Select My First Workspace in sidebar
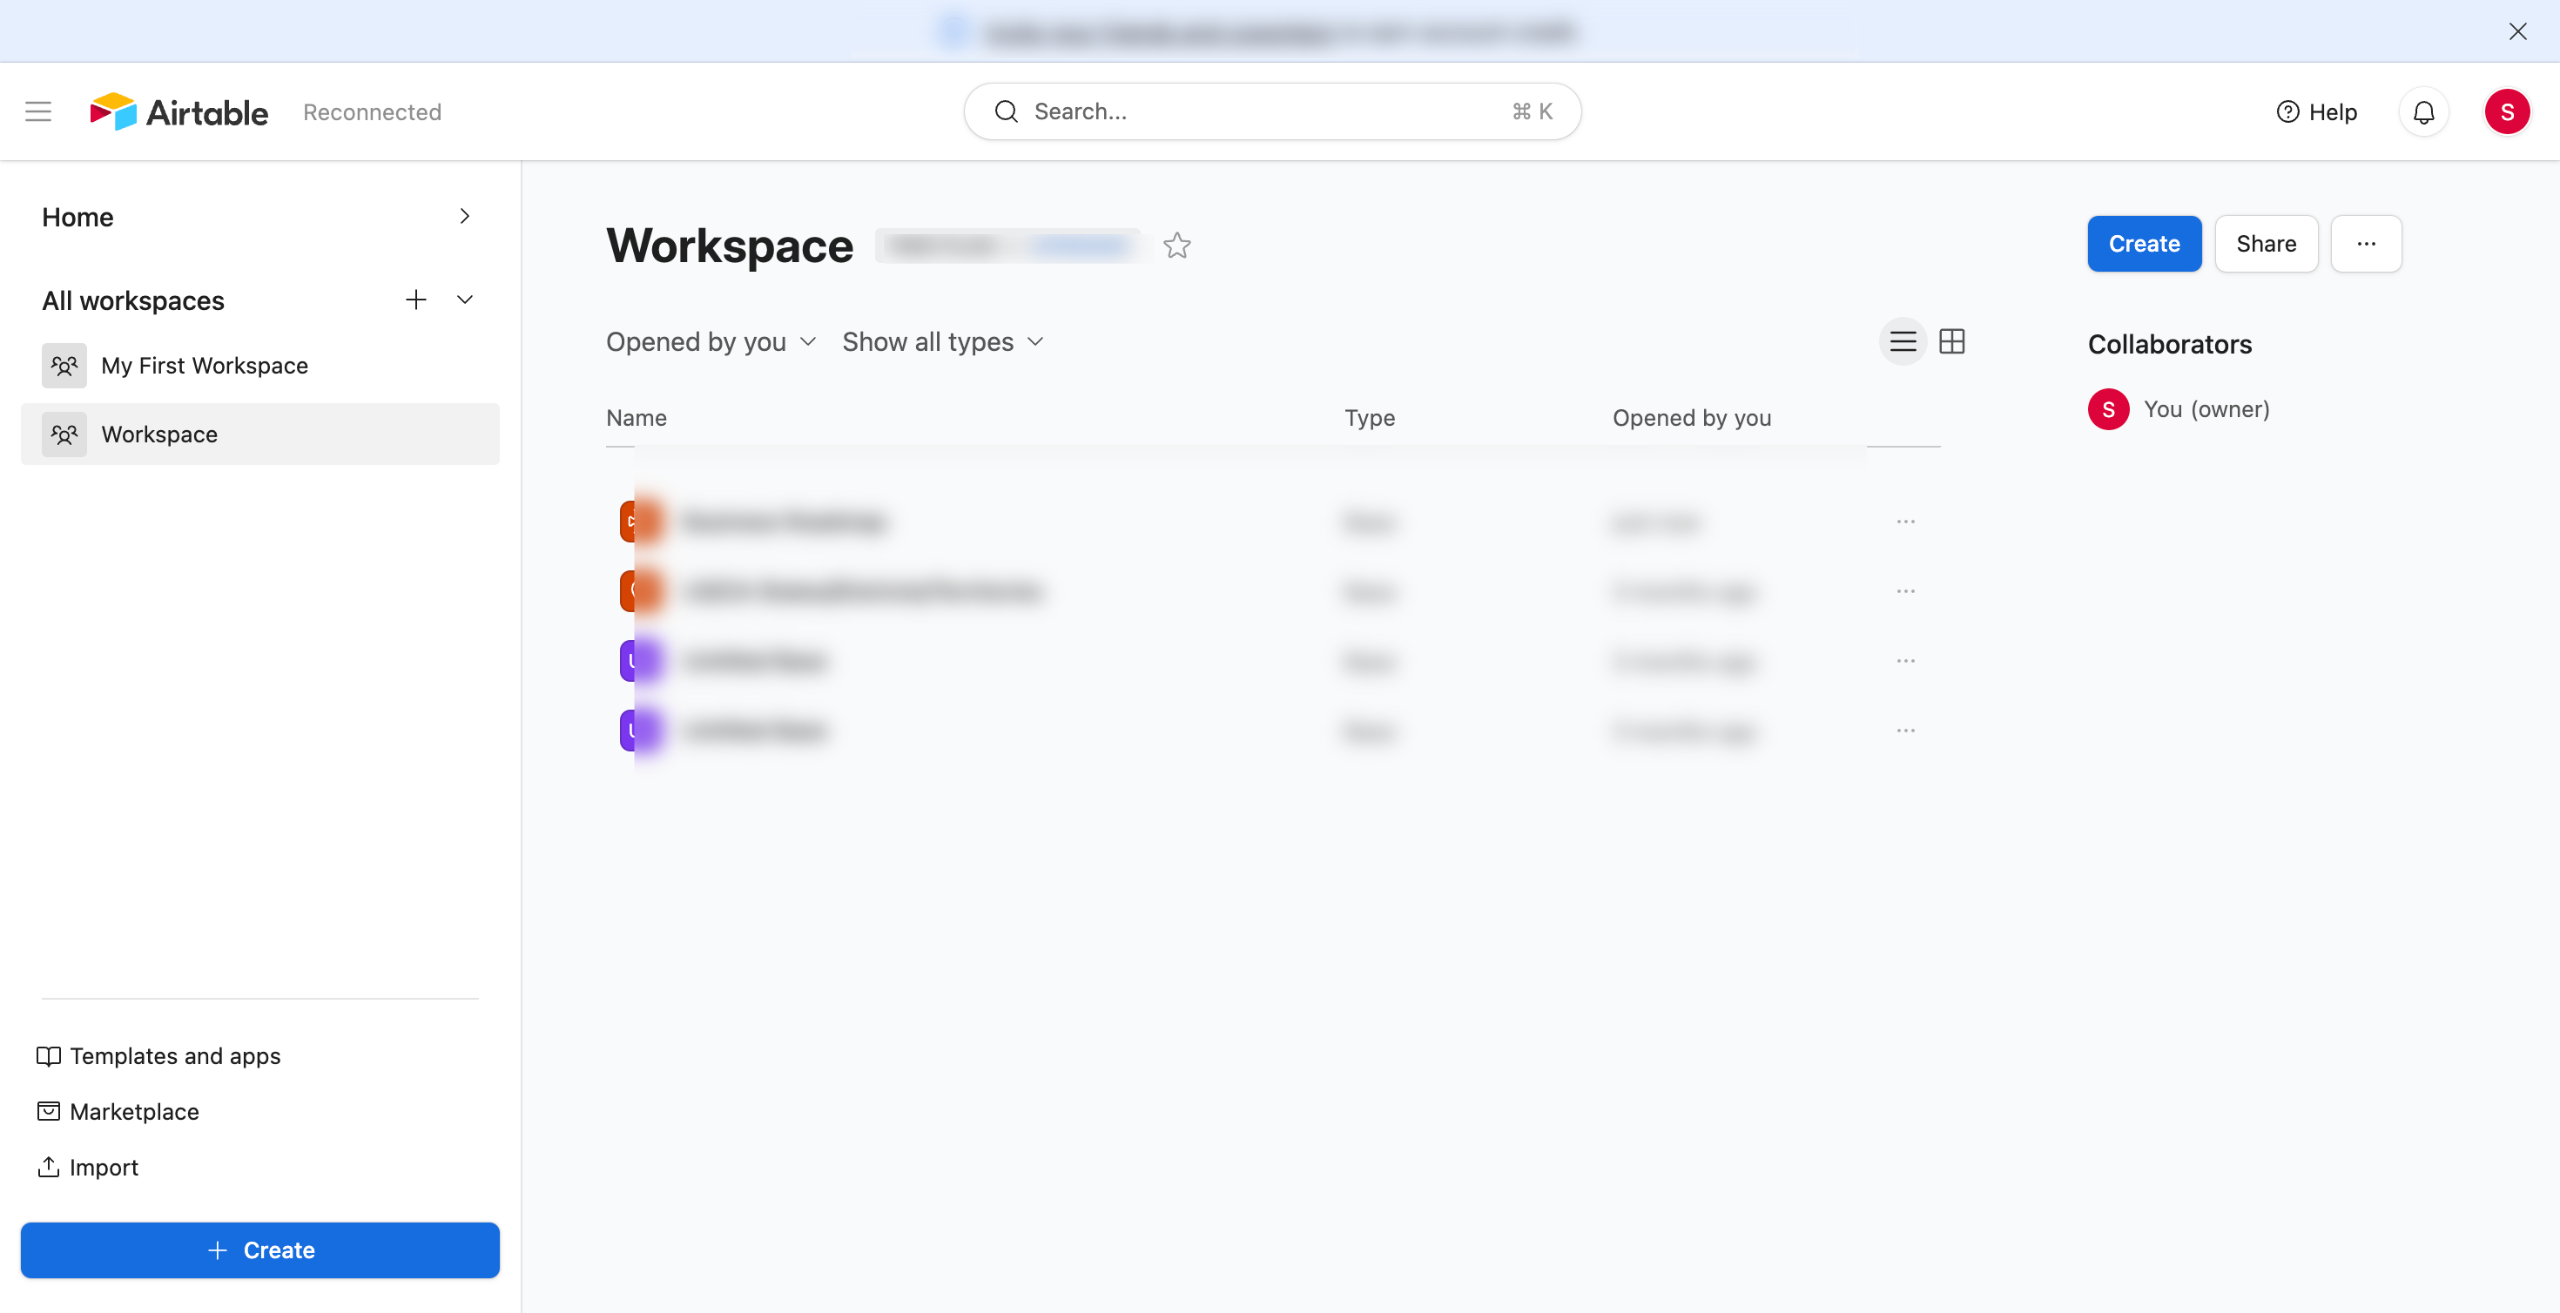Viewport: 2560px width, 1313px height. [x=205, y=366]
